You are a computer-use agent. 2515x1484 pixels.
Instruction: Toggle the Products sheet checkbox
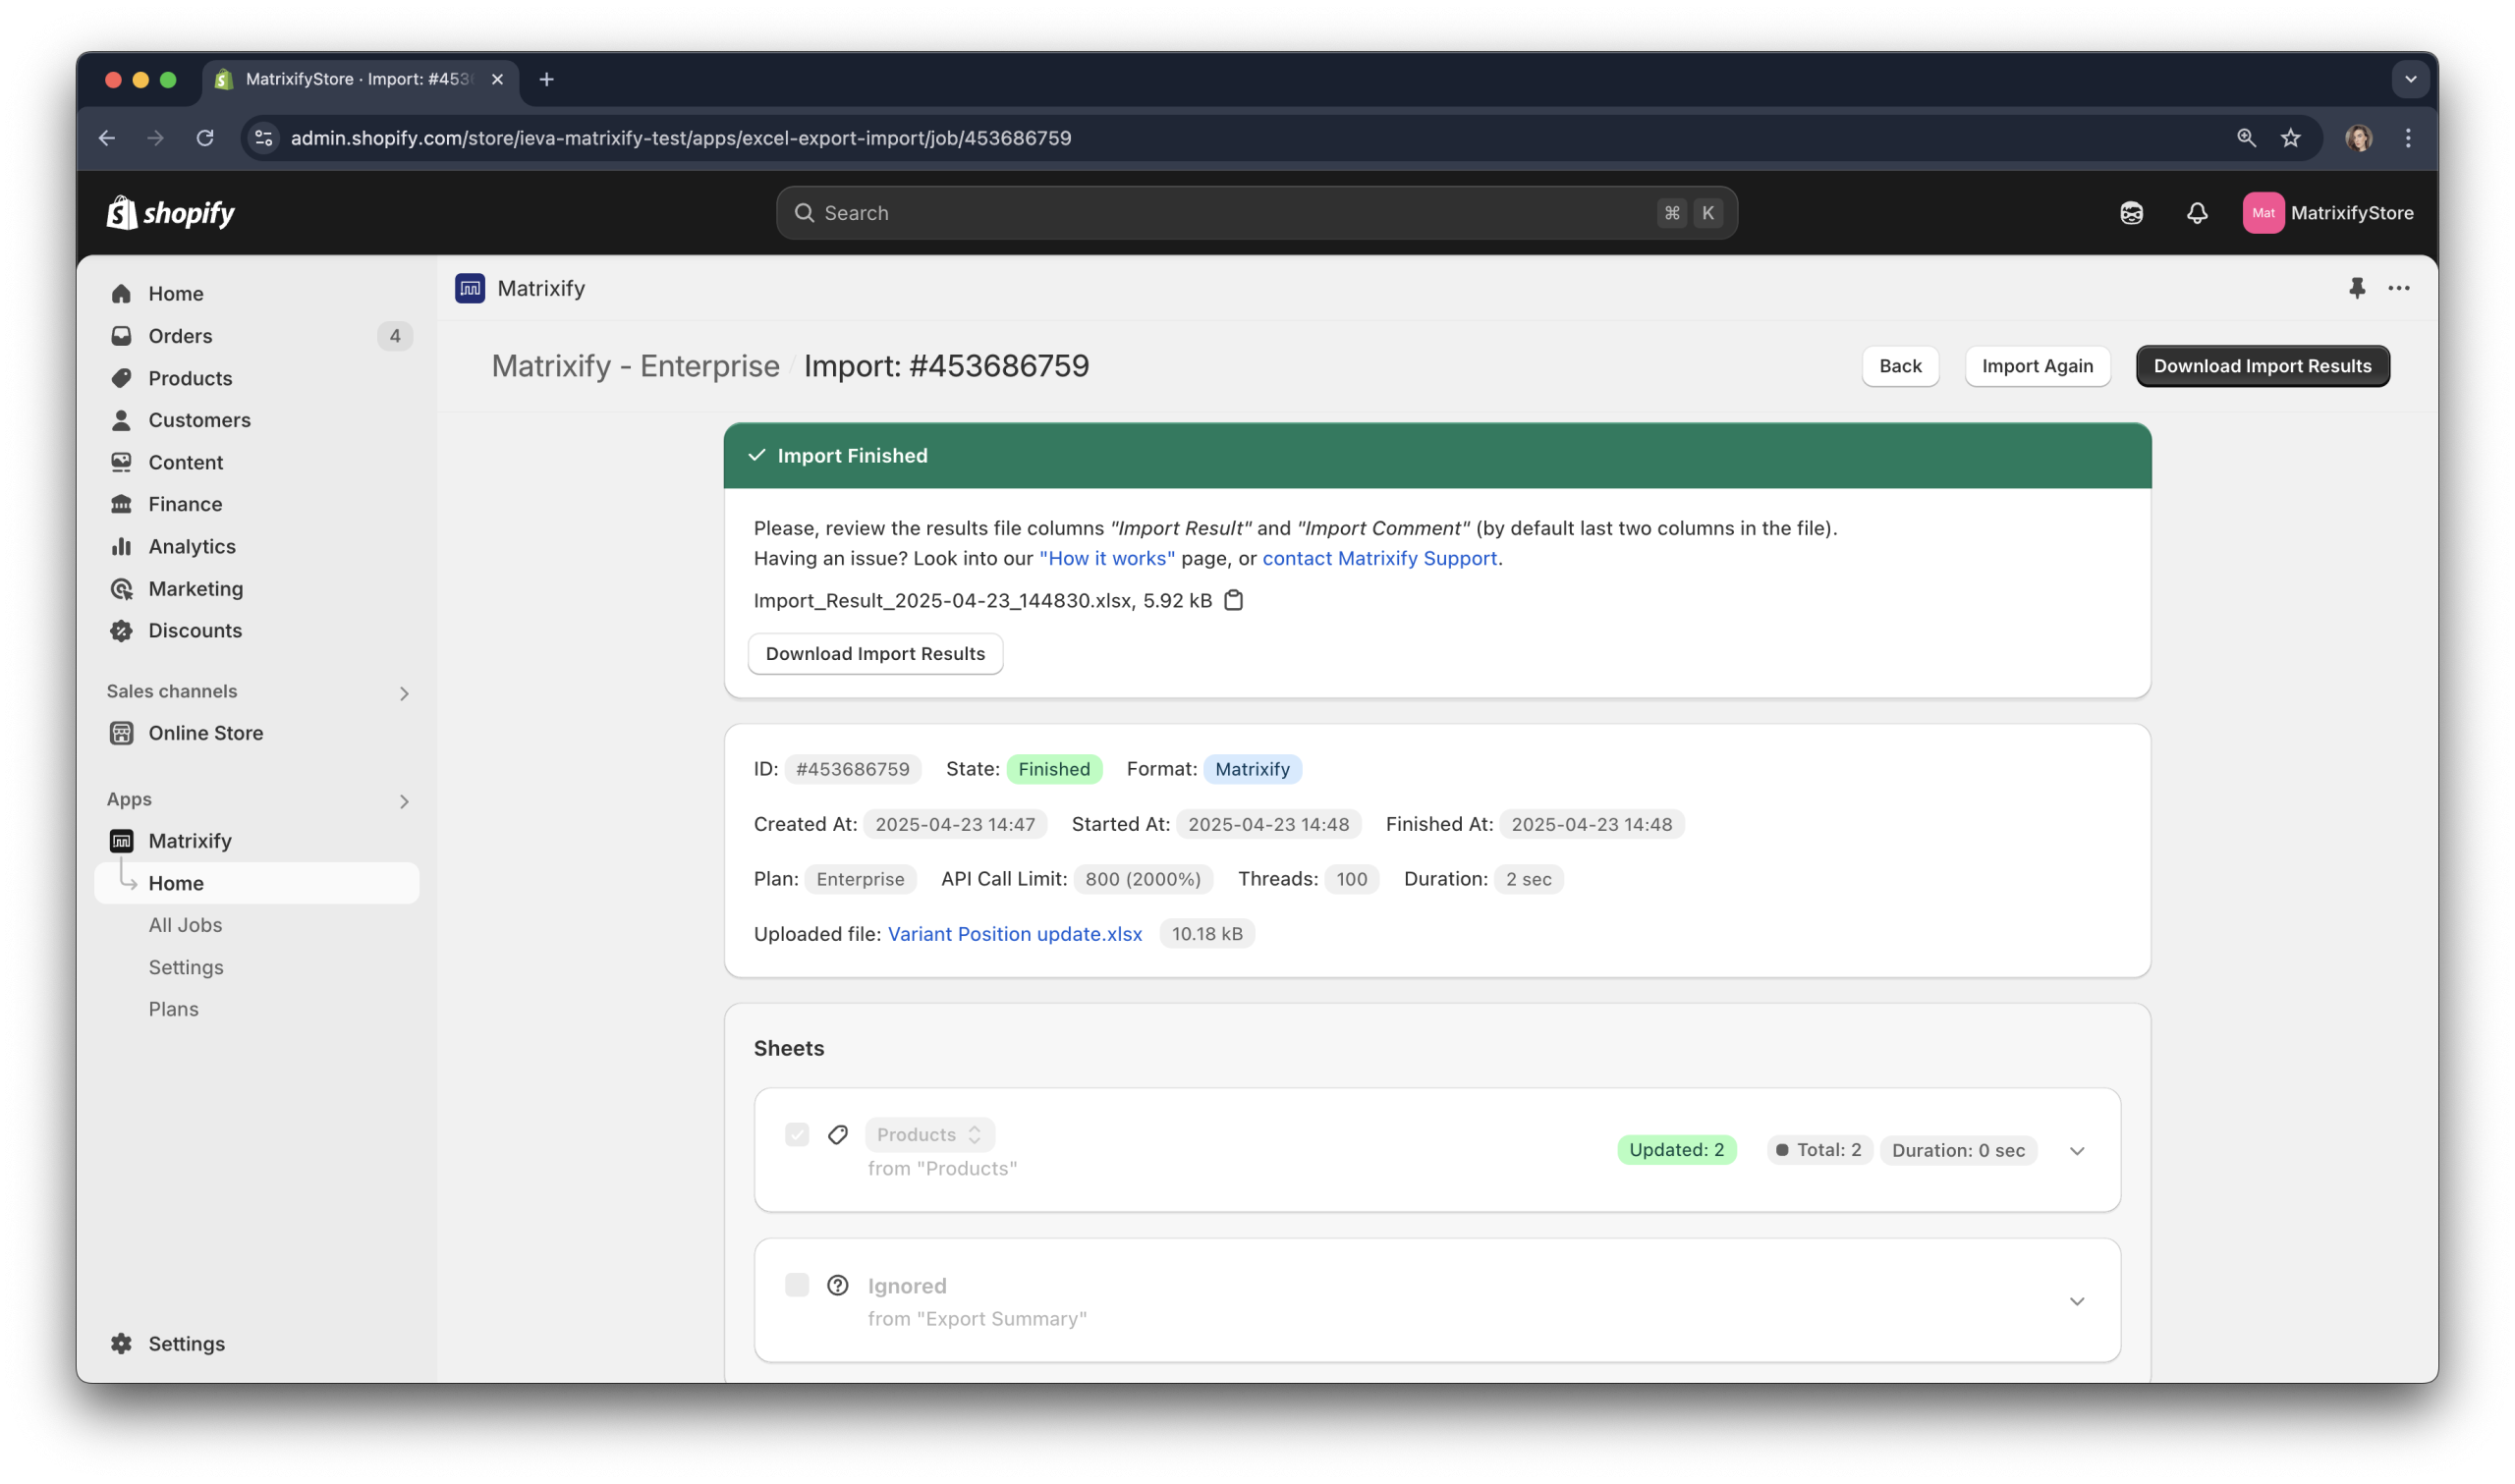(x=796, y=1134)
